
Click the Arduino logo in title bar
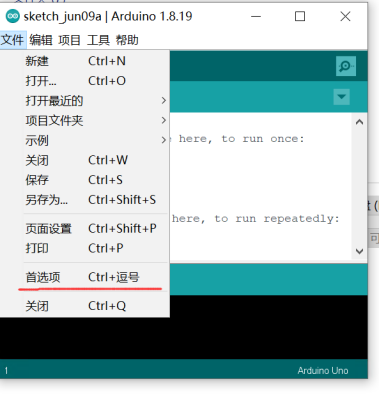pyautogui.click(x=13, y=16)
